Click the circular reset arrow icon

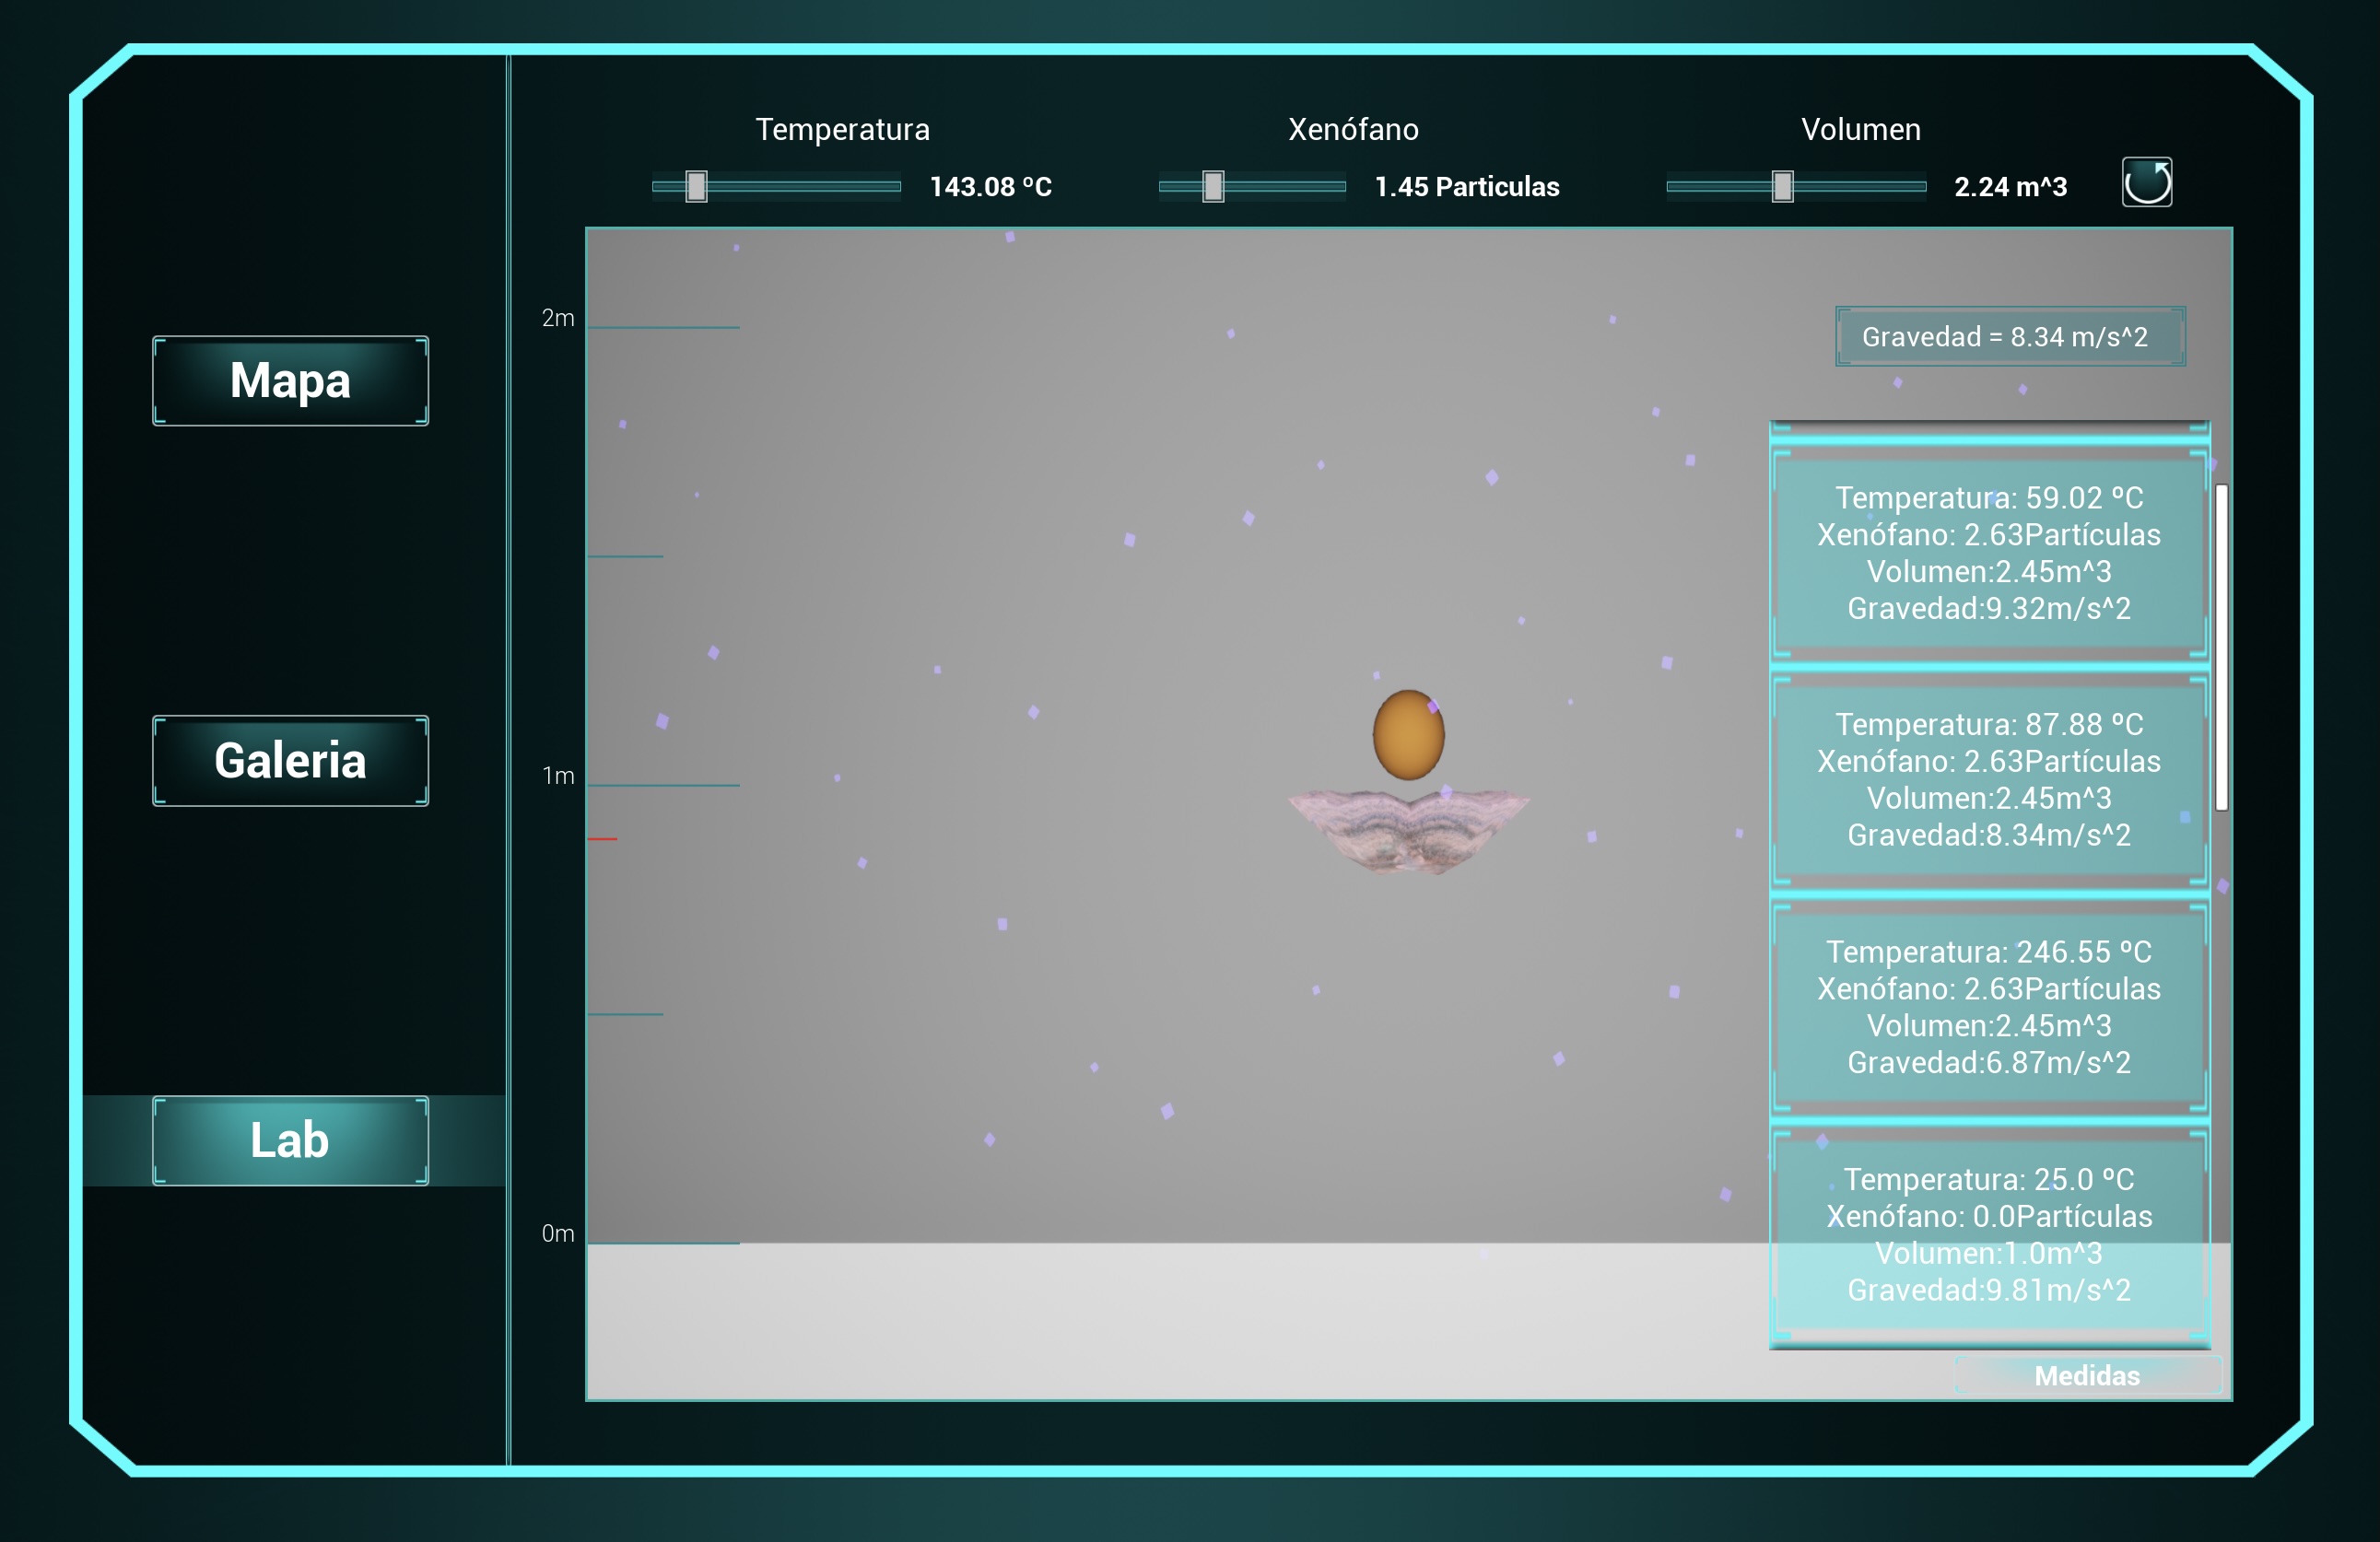pyautogui.click(x=2146, y=183)
